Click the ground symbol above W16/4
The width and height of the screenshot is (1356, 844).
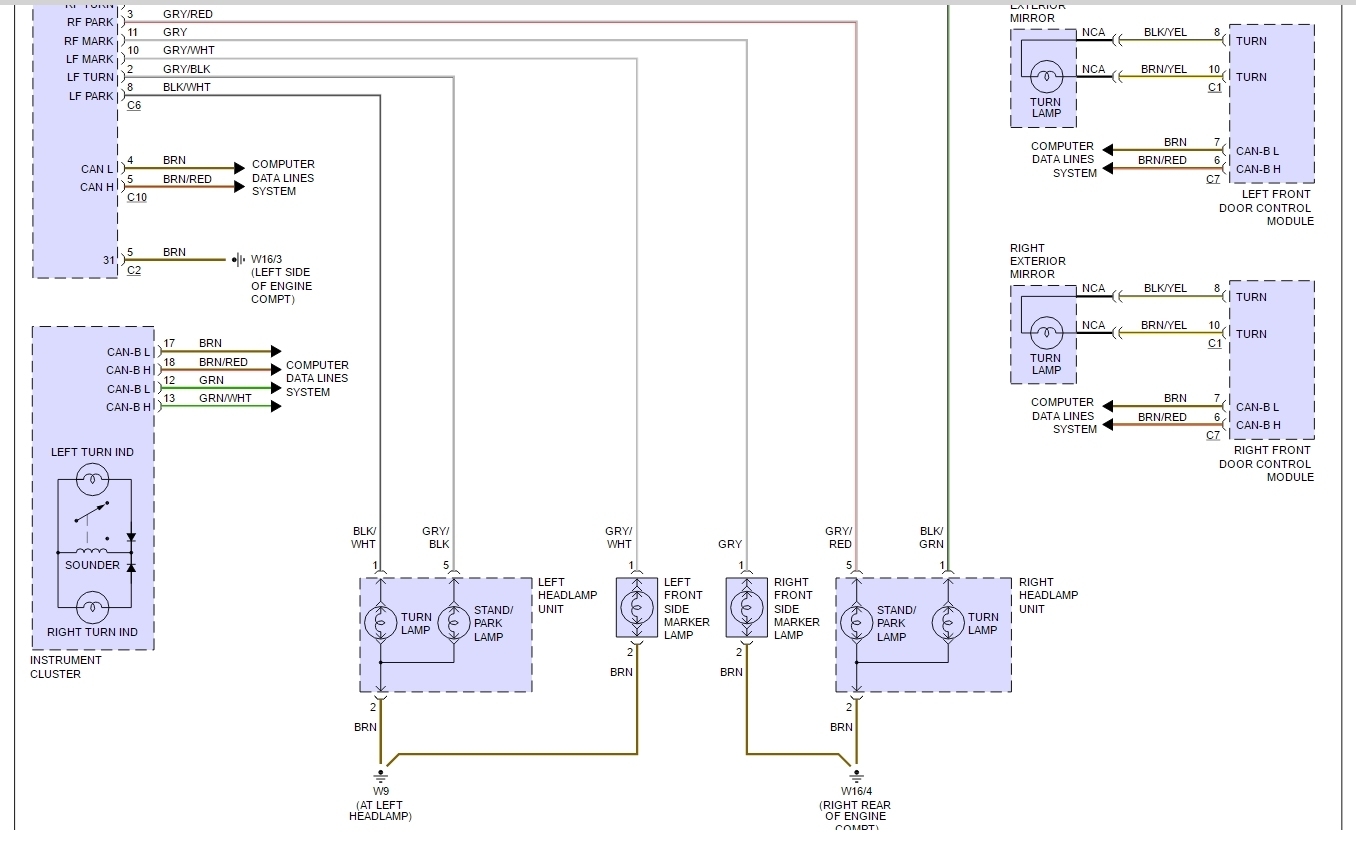tap(855, 775)
